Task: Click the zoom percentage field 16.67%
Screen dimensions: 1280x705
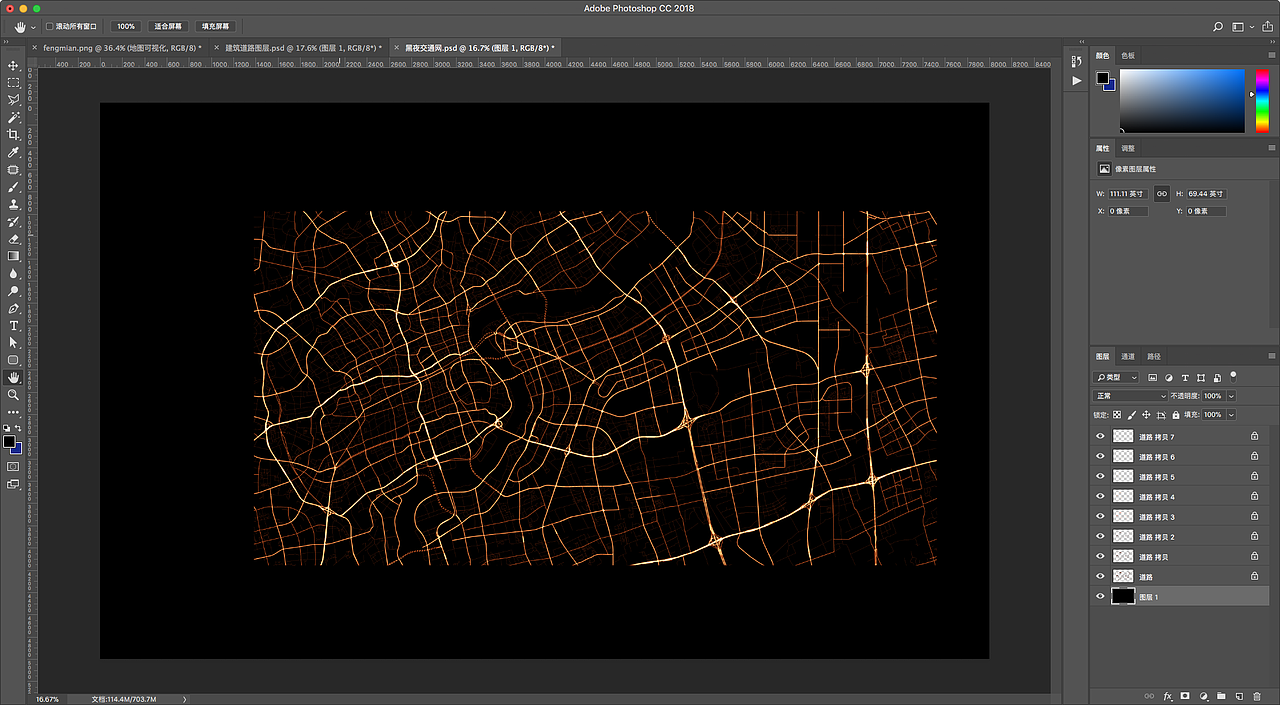Action: point(48,699)
